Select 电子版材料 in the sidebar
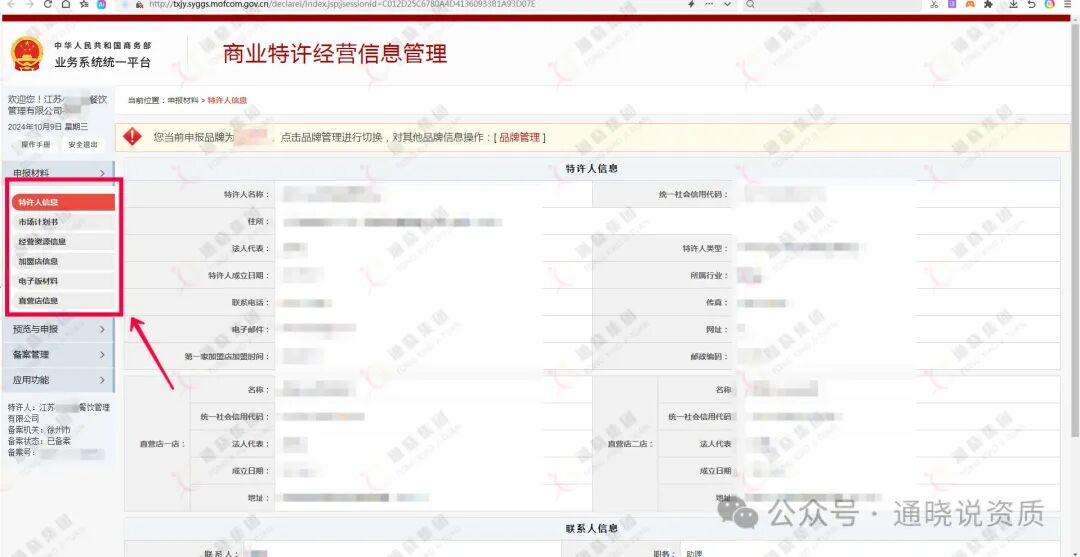Screen dimensions: 1080x557 click(x=63, y=281)
